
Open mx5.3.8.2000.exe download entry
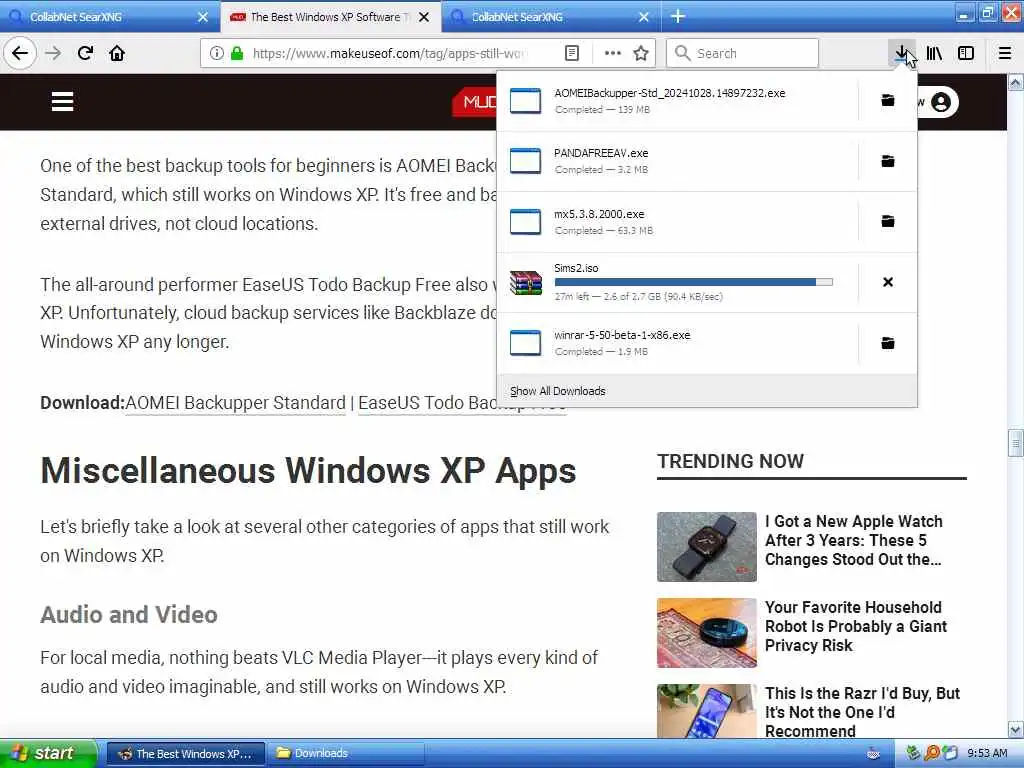[x=677, y=222]
